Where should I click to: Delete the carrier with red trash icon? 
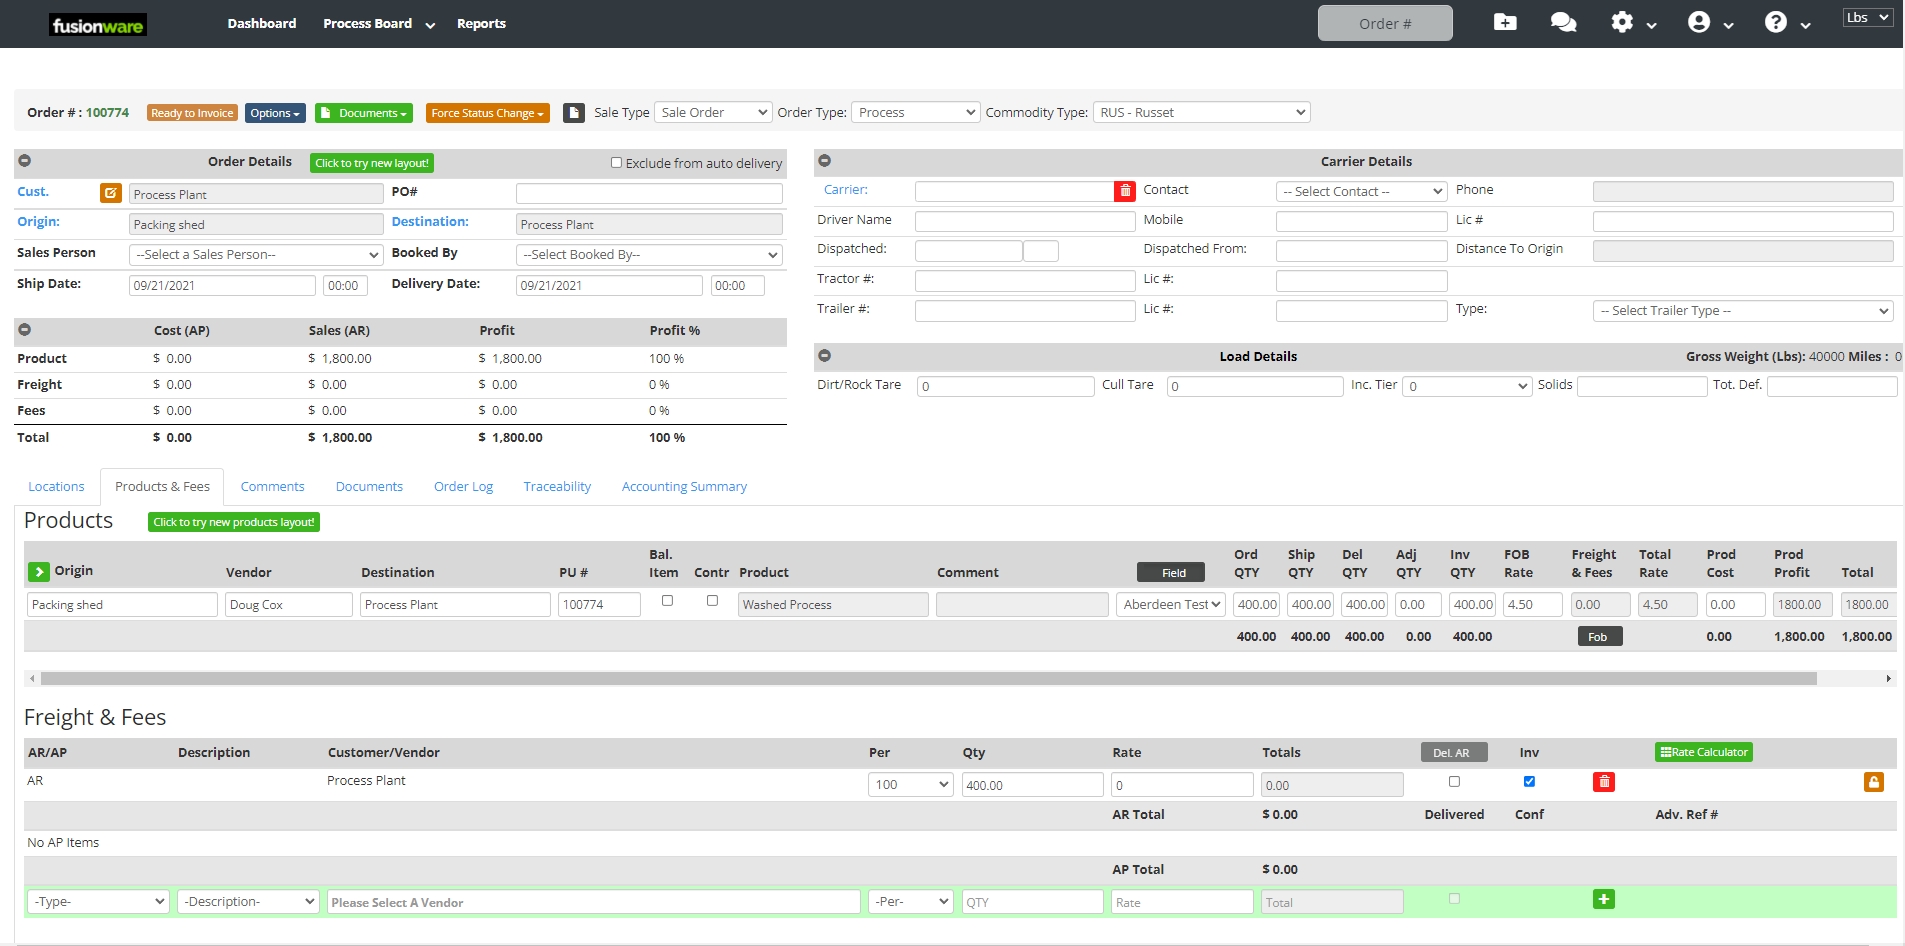[1125, 191]
